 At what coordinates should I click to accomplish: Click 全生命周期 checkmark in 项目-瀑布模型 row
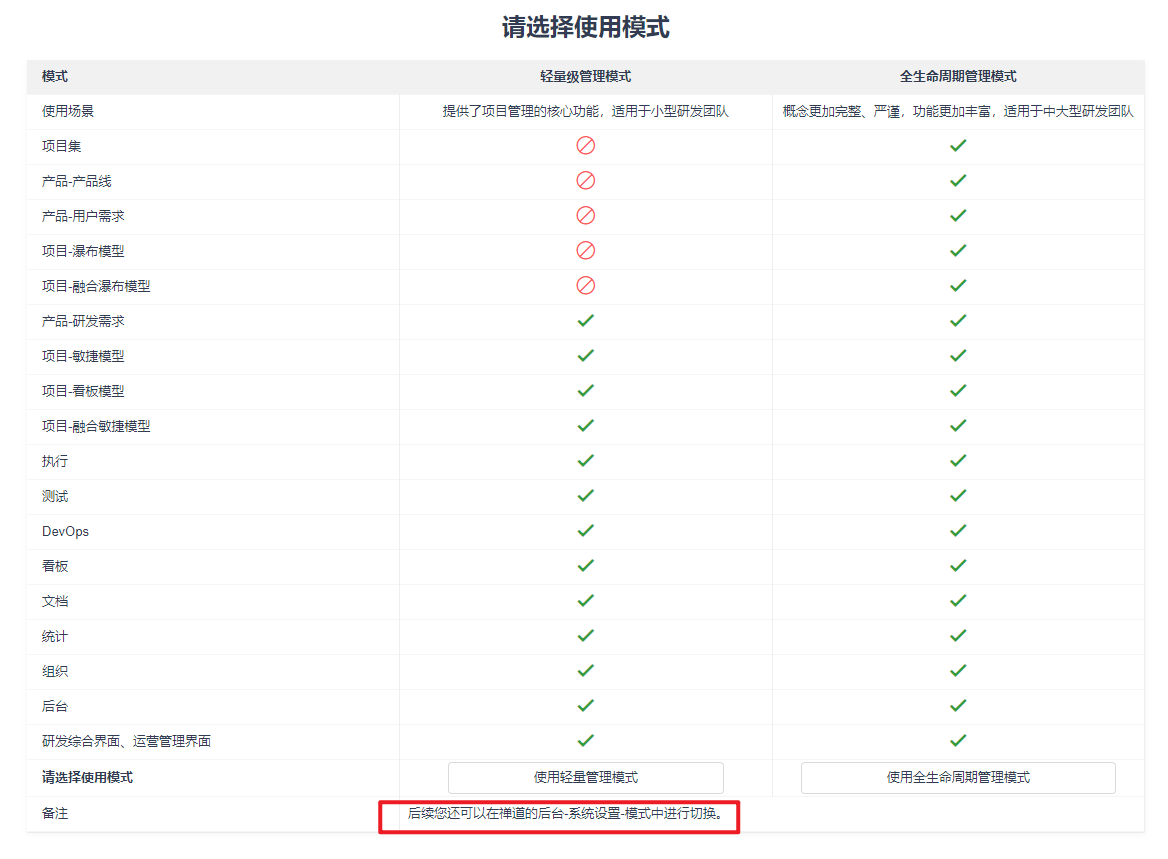958,250
